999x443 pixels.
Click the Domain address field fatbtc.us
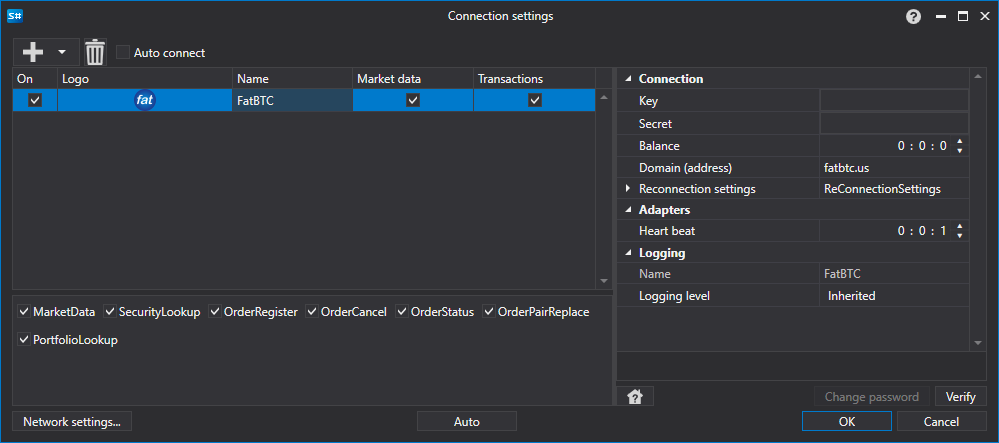(895, 168)
